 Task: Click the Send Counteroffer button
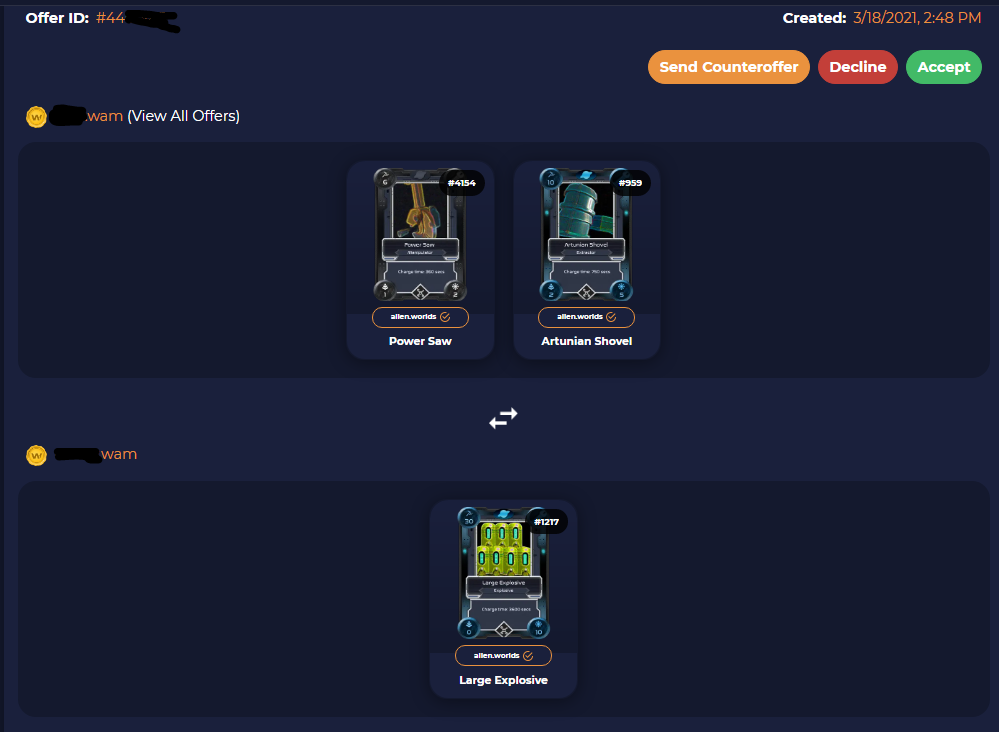[728, 67]
